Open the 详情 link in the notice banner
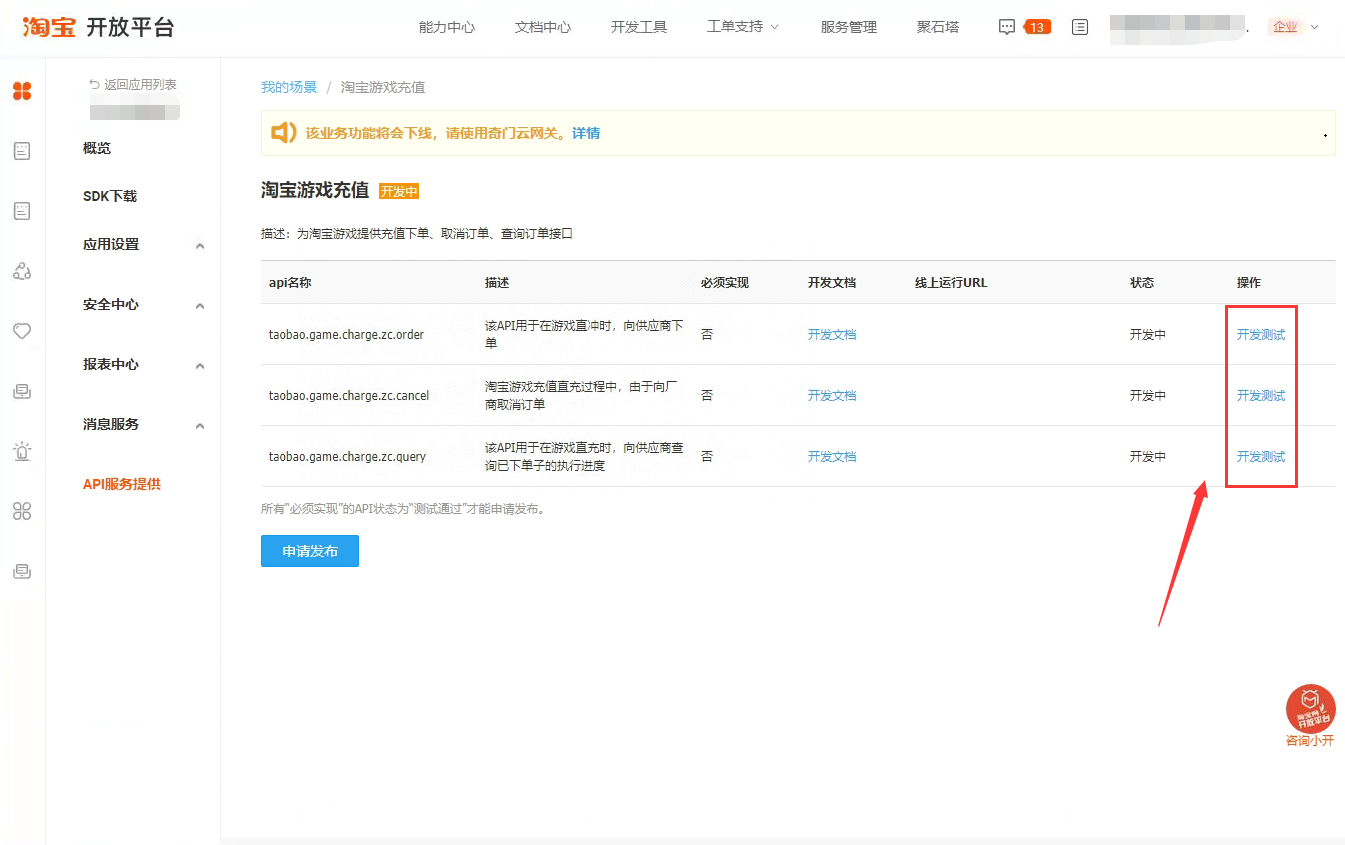Screen dimensions: 1345x845 click(x=586, y=133)
